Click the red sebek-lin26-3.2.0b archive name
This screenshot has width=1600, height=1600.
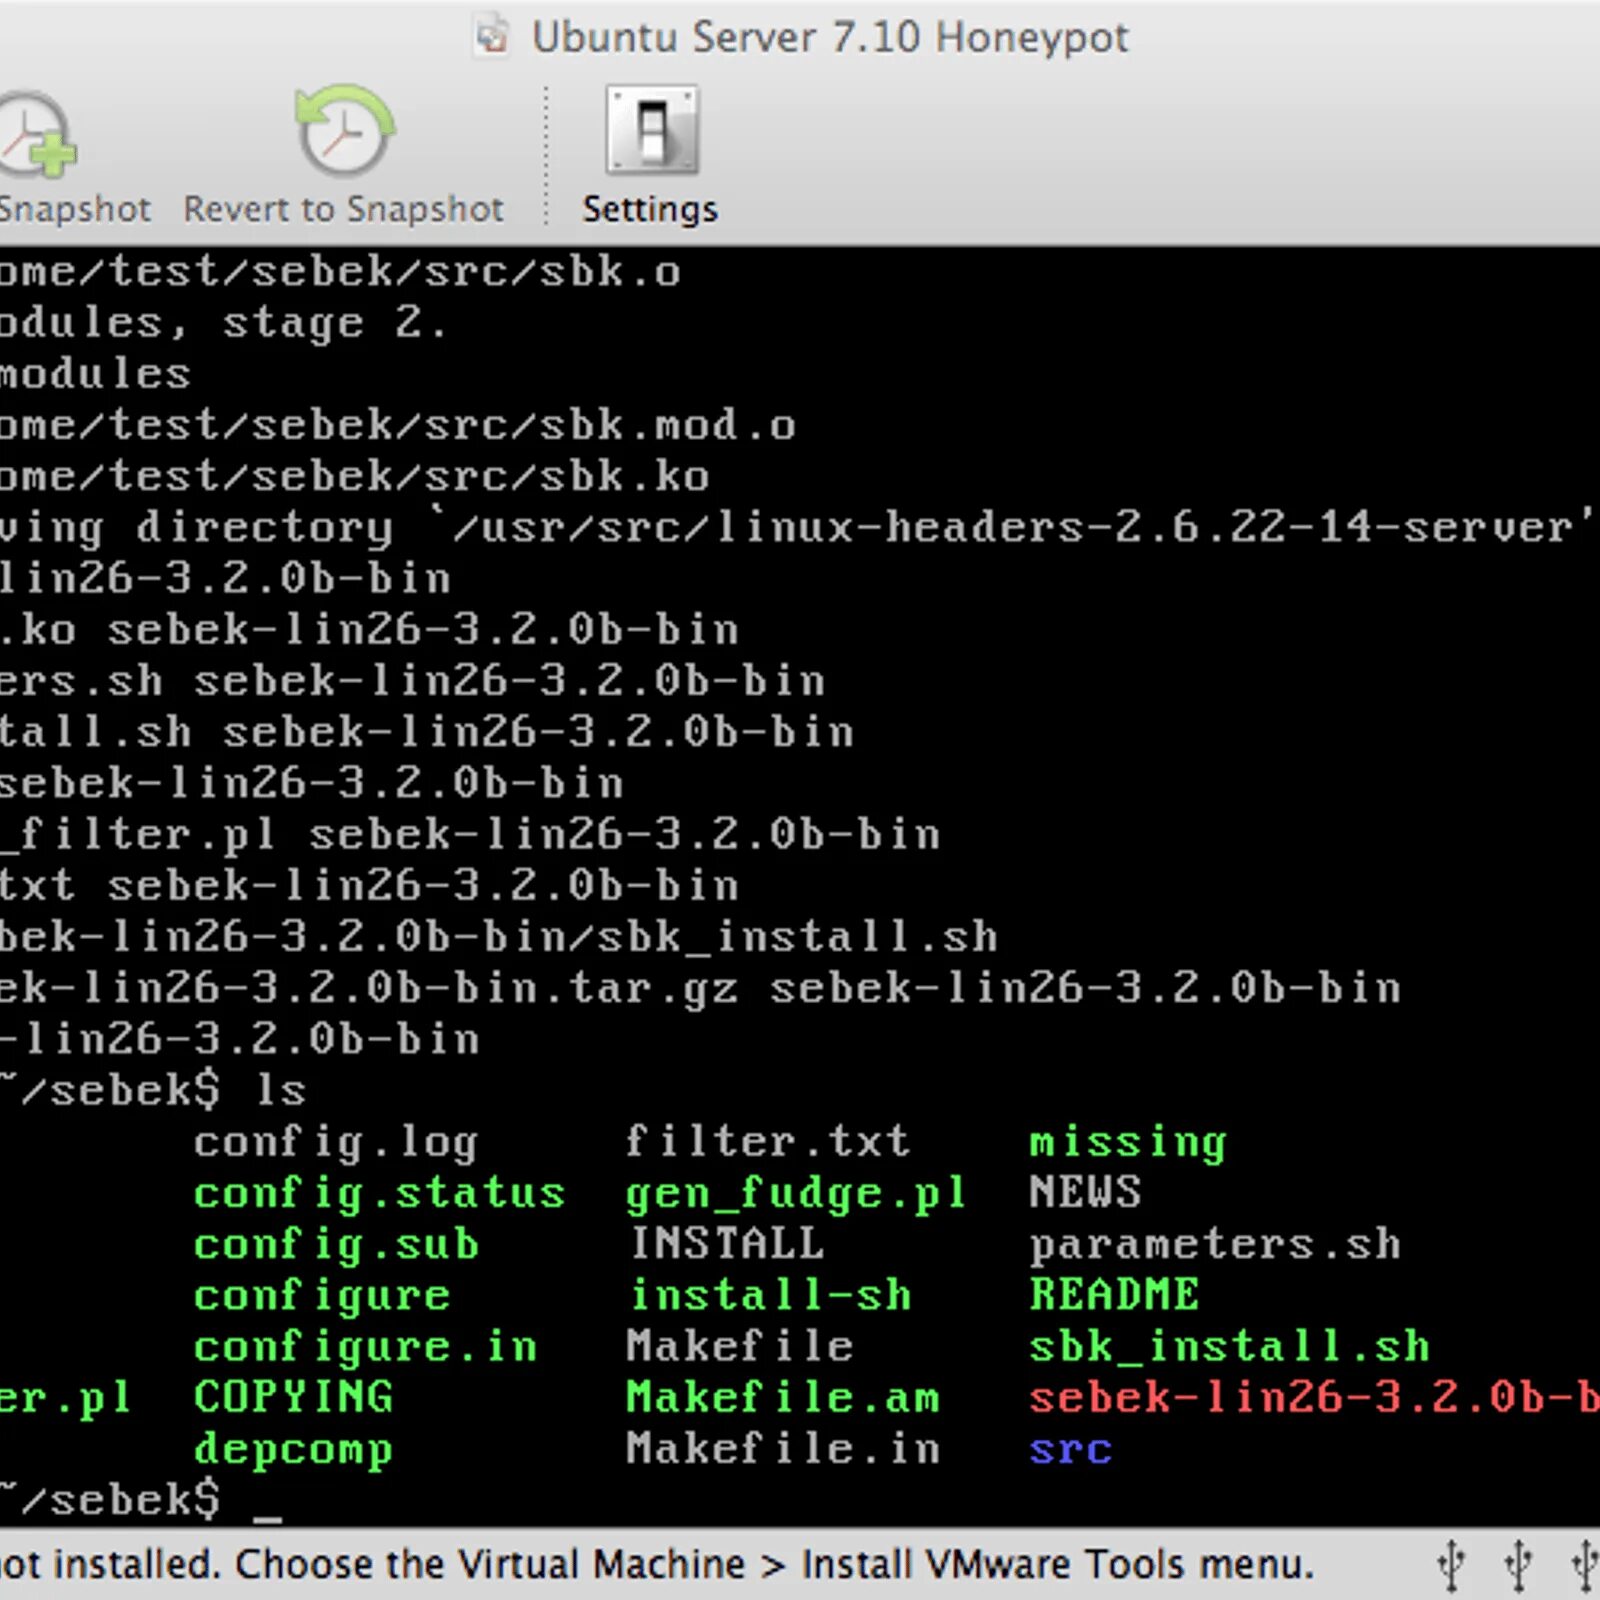[1315, 1397]
